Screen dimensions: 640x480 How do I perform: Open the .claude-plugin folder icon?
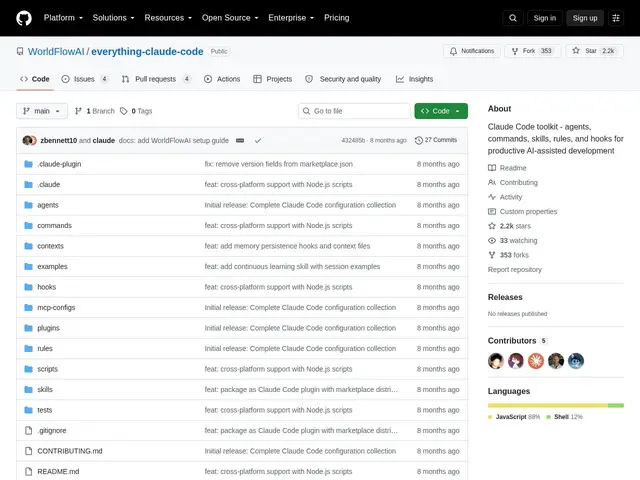pos(29,164)
